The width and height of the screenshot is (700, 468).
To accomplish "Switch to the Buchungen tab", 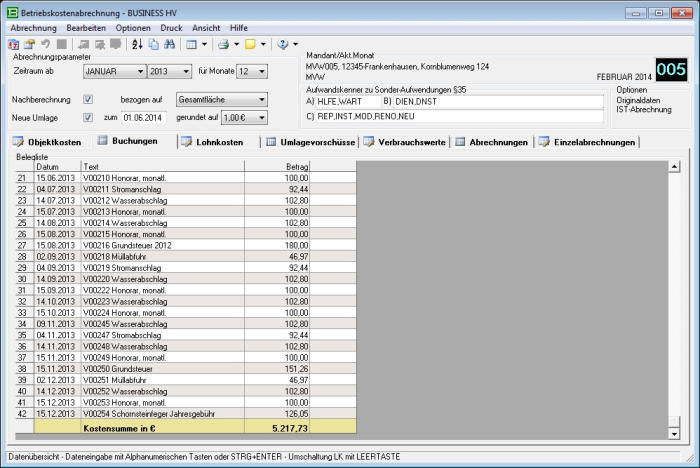I will click(x=128, y=141).
